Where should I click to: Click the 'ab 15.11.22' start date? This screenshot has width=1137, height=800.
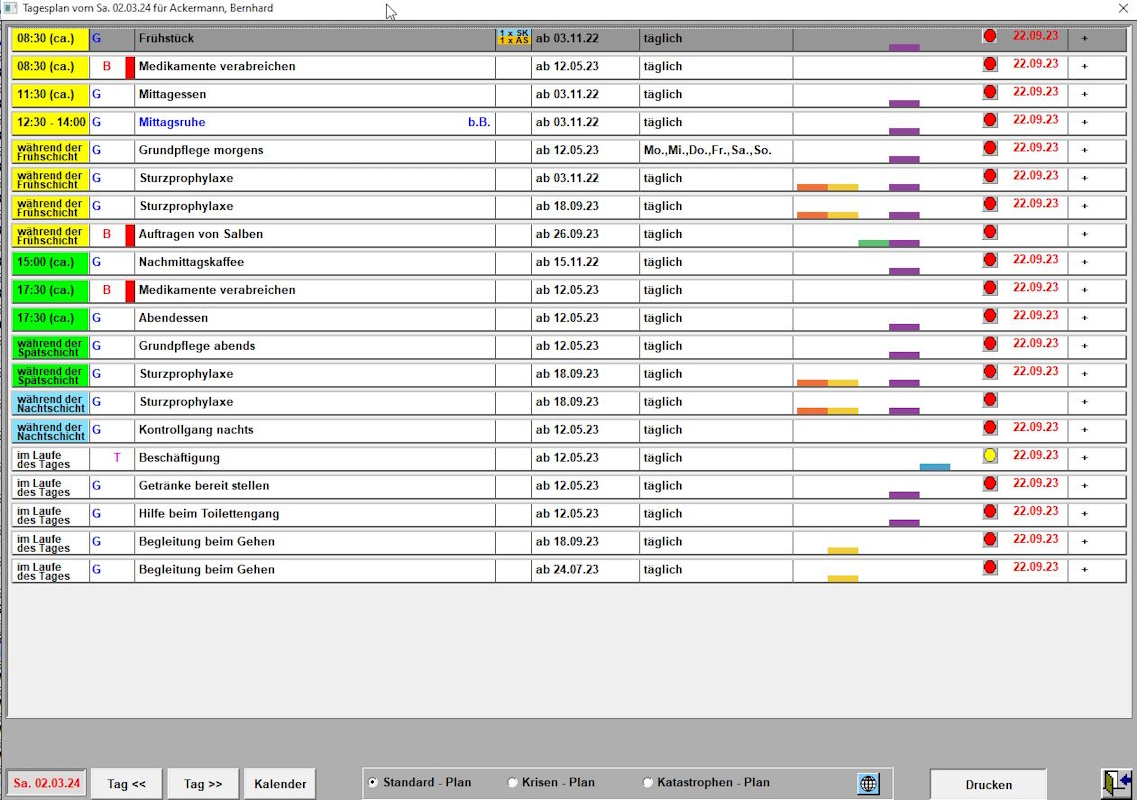(x=567, y=262)
